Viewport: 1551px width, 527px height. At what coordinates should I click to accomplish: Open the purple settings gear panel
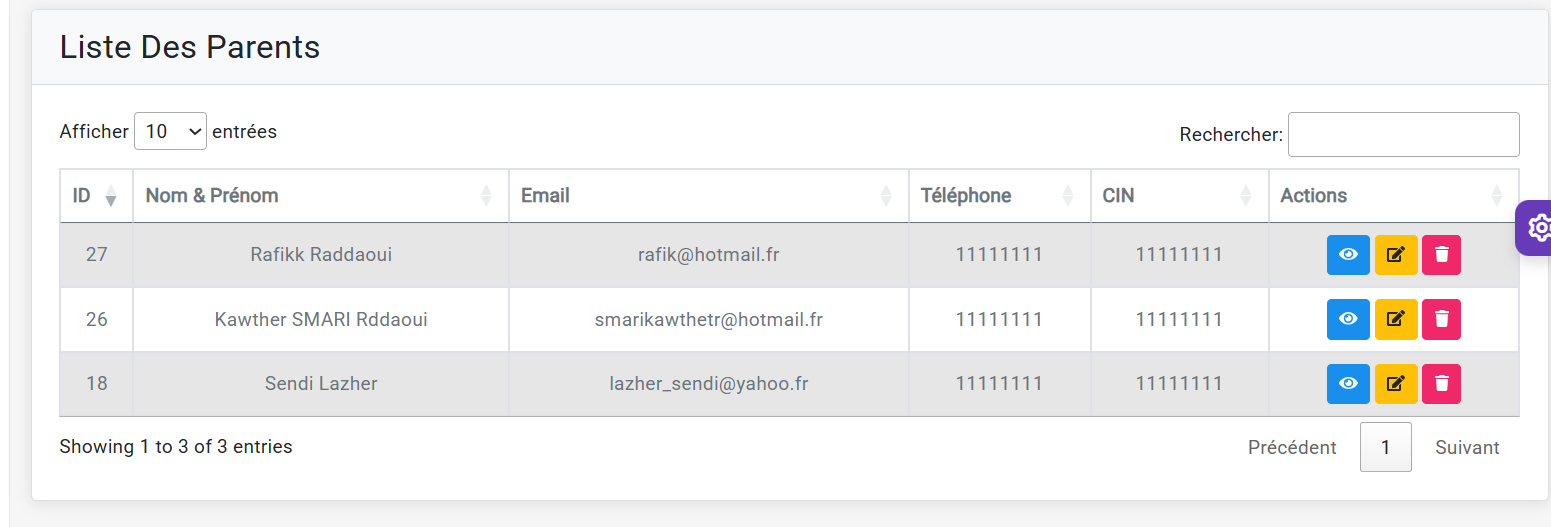tap(1537, 228)
